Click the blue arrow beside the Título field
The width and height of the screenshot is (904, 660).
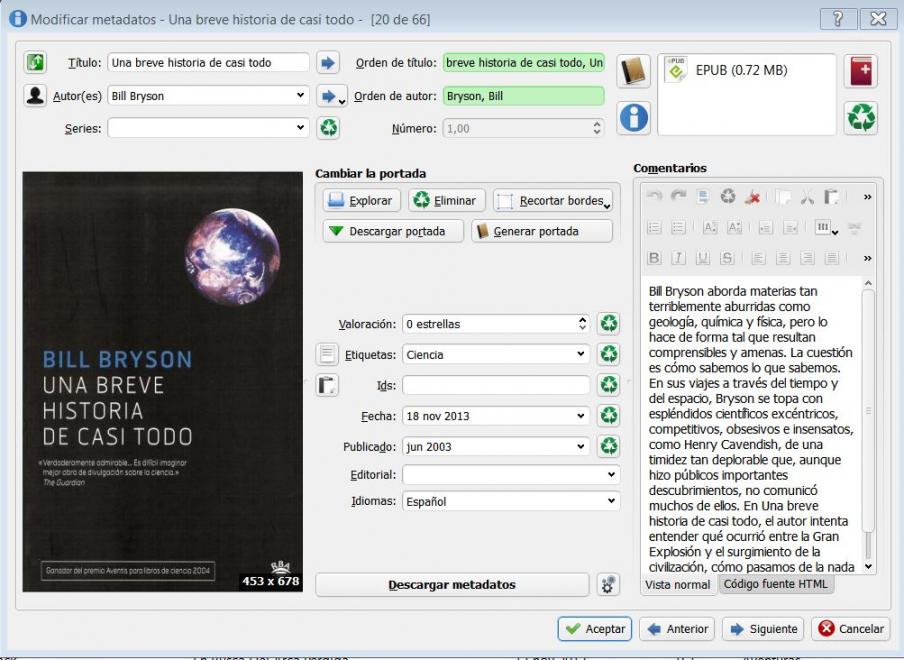[x=328, y=63]
